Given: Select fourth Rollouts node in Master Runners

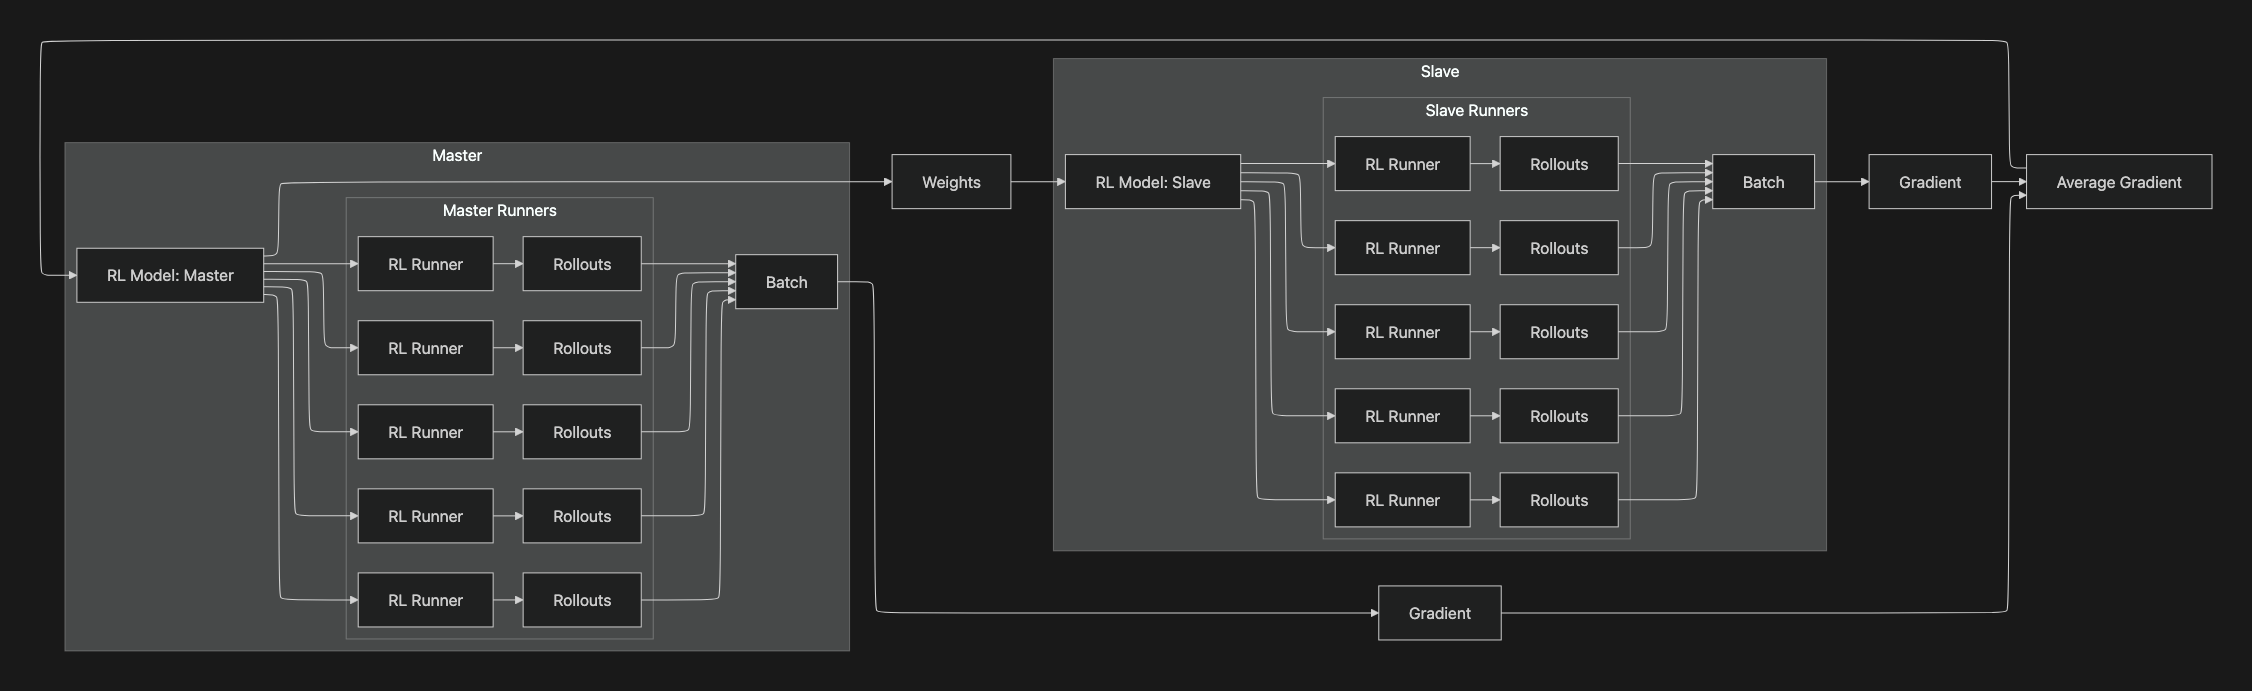Looking at the screenshot, I should [582, 516].
